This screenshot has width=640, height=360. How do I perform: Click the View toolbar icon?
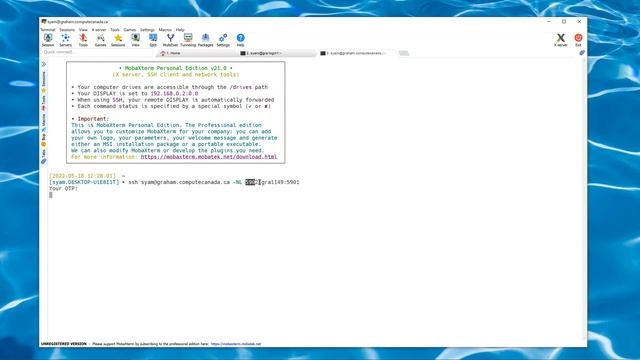click(136, 40)
